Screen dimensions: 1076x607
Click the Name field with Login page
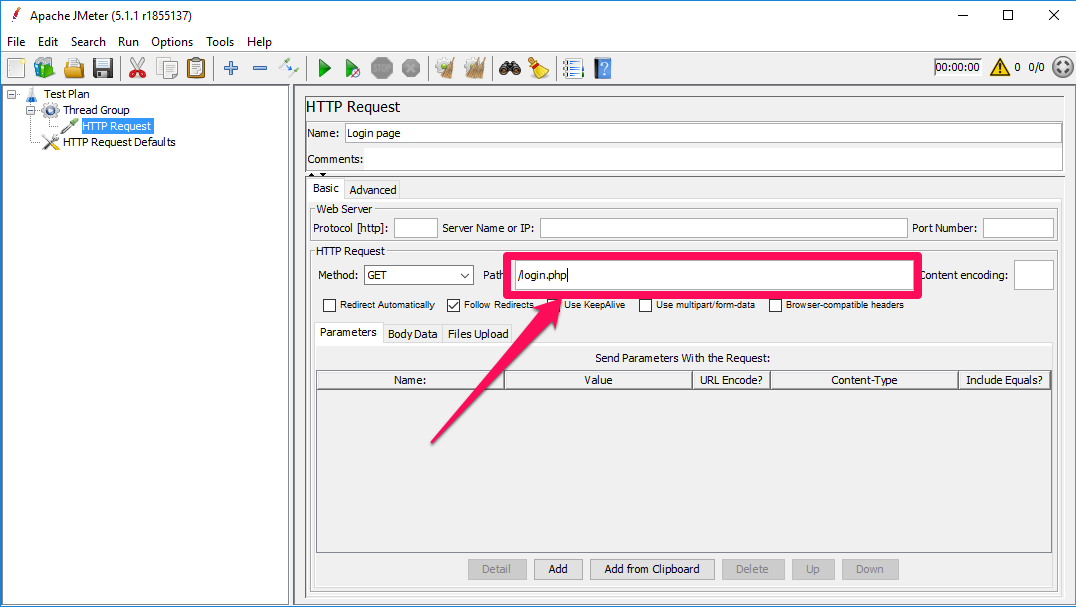[x=703, y=133]
